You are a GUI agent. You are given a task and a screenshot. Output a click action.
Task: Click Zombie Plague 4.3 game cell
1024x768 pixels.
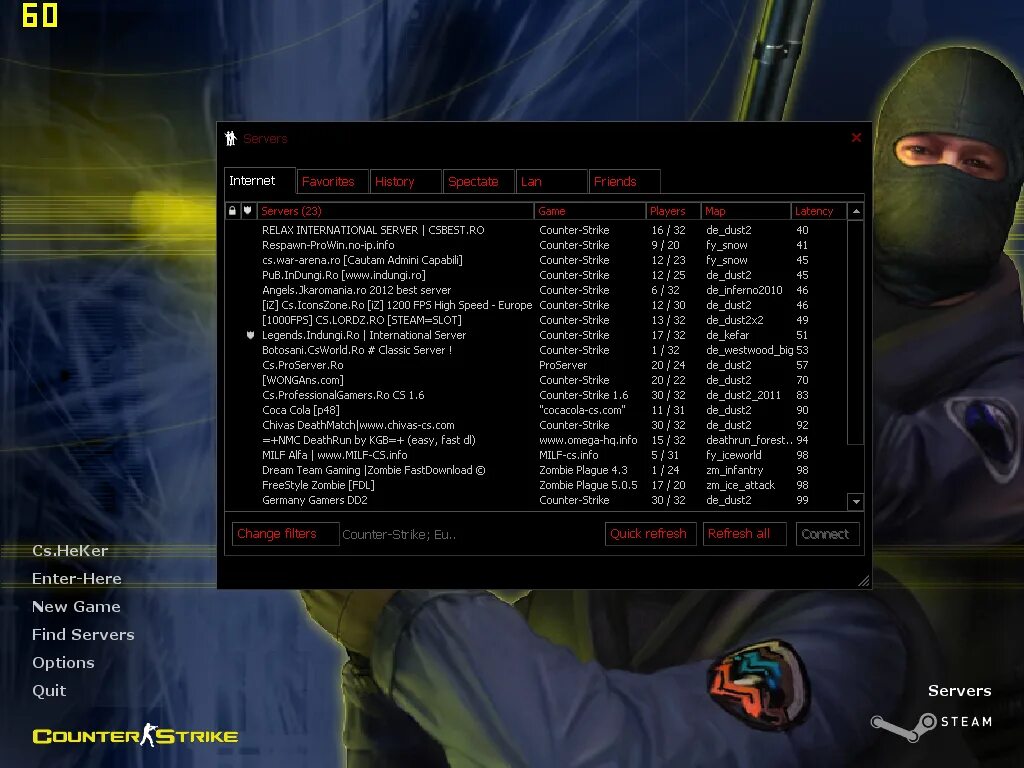coord(583,470)
